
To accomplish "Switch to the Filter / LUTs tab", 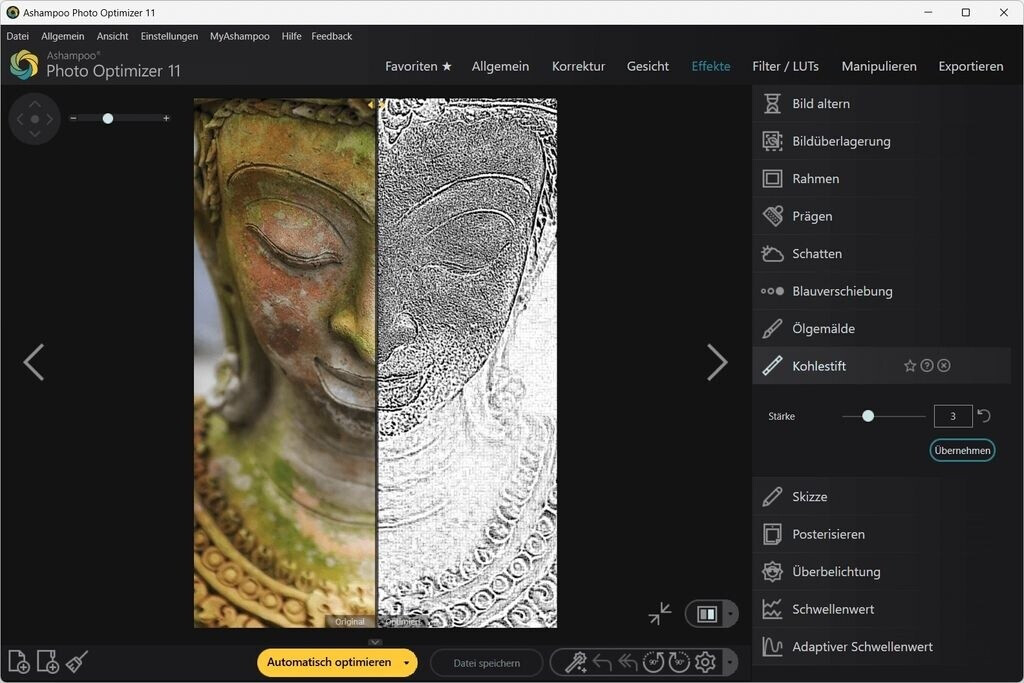I will (x=785, y=66).
